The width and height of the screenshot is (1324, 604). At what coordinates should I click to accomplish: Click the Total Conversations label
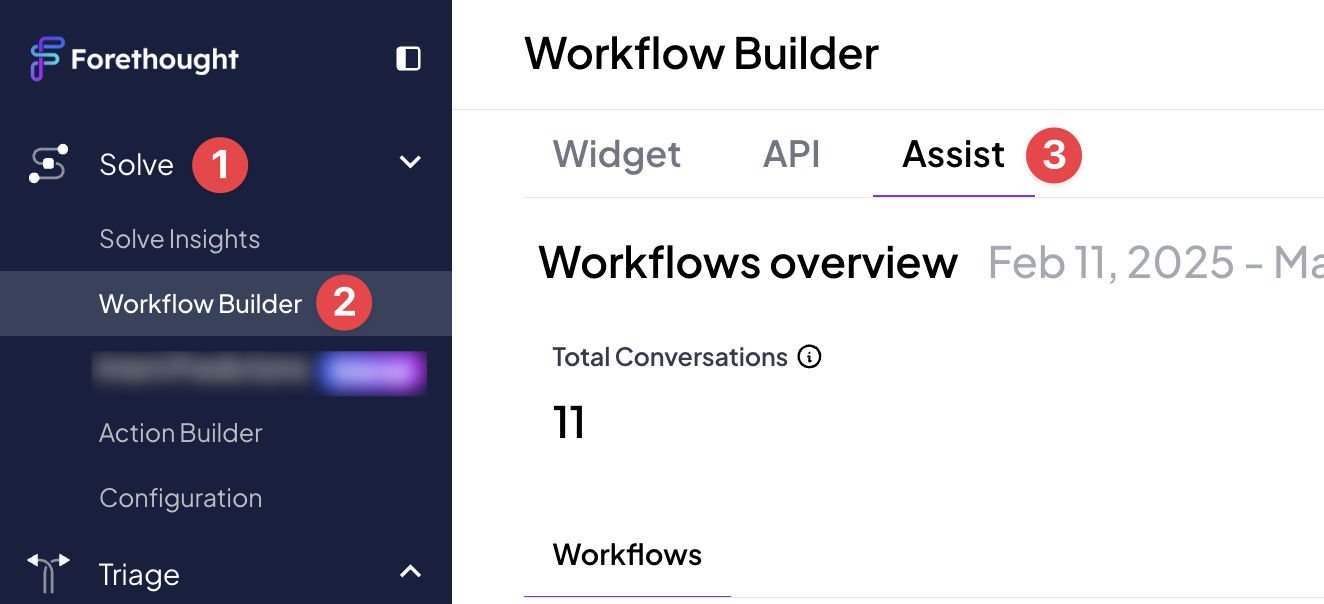pyautogui.click(x=670, y=357)
